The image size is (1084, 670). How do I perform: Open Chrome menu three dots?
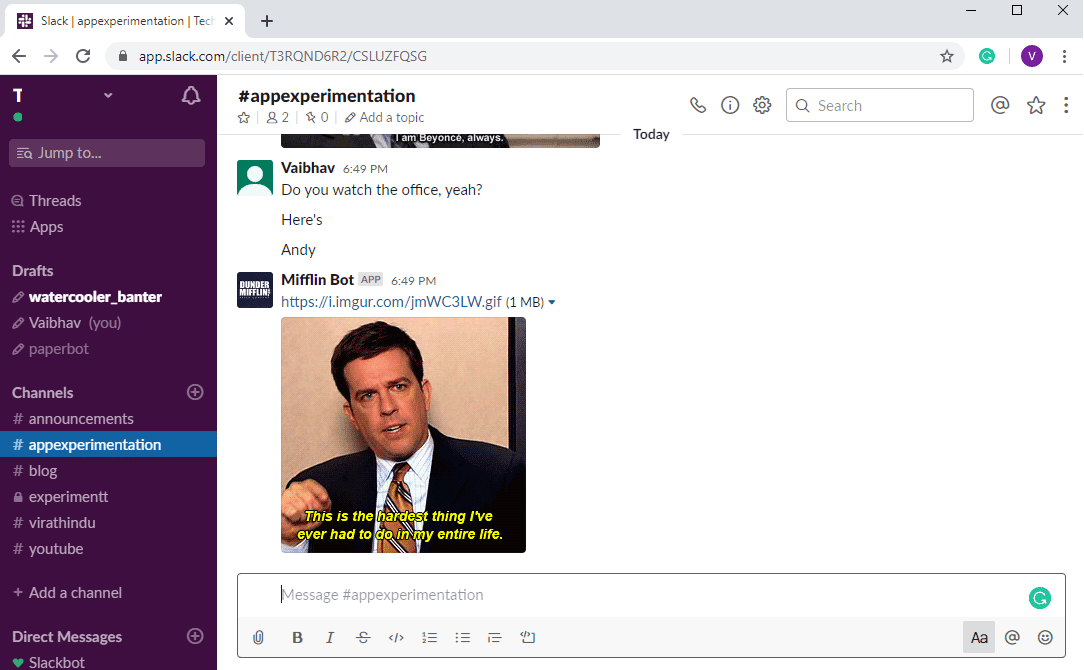[x=1065, y=56]
